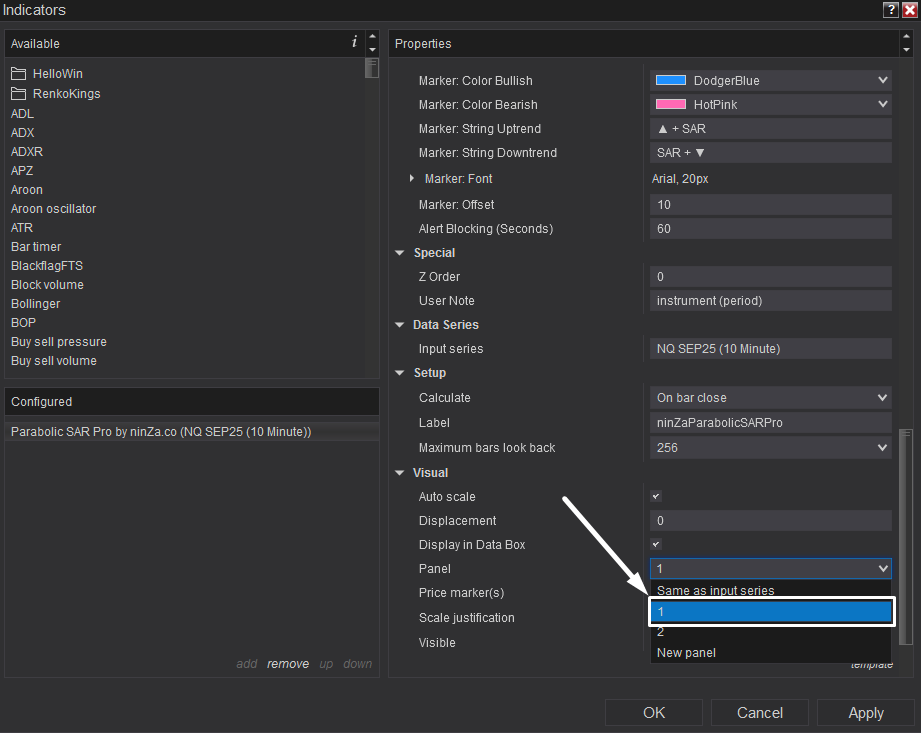Click the DodgerBlue color swatch
Viewport: 921px width, 733px height.
pos(671,80)
